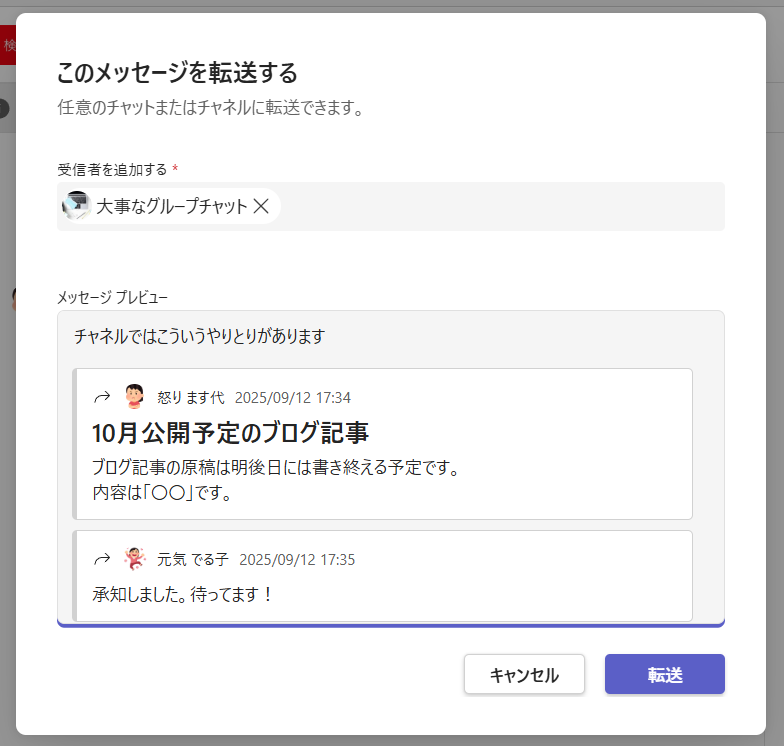Click the heading 10月公開予定のブログ記事
Viewport: 784px width, 746px height.
point(230,433)
